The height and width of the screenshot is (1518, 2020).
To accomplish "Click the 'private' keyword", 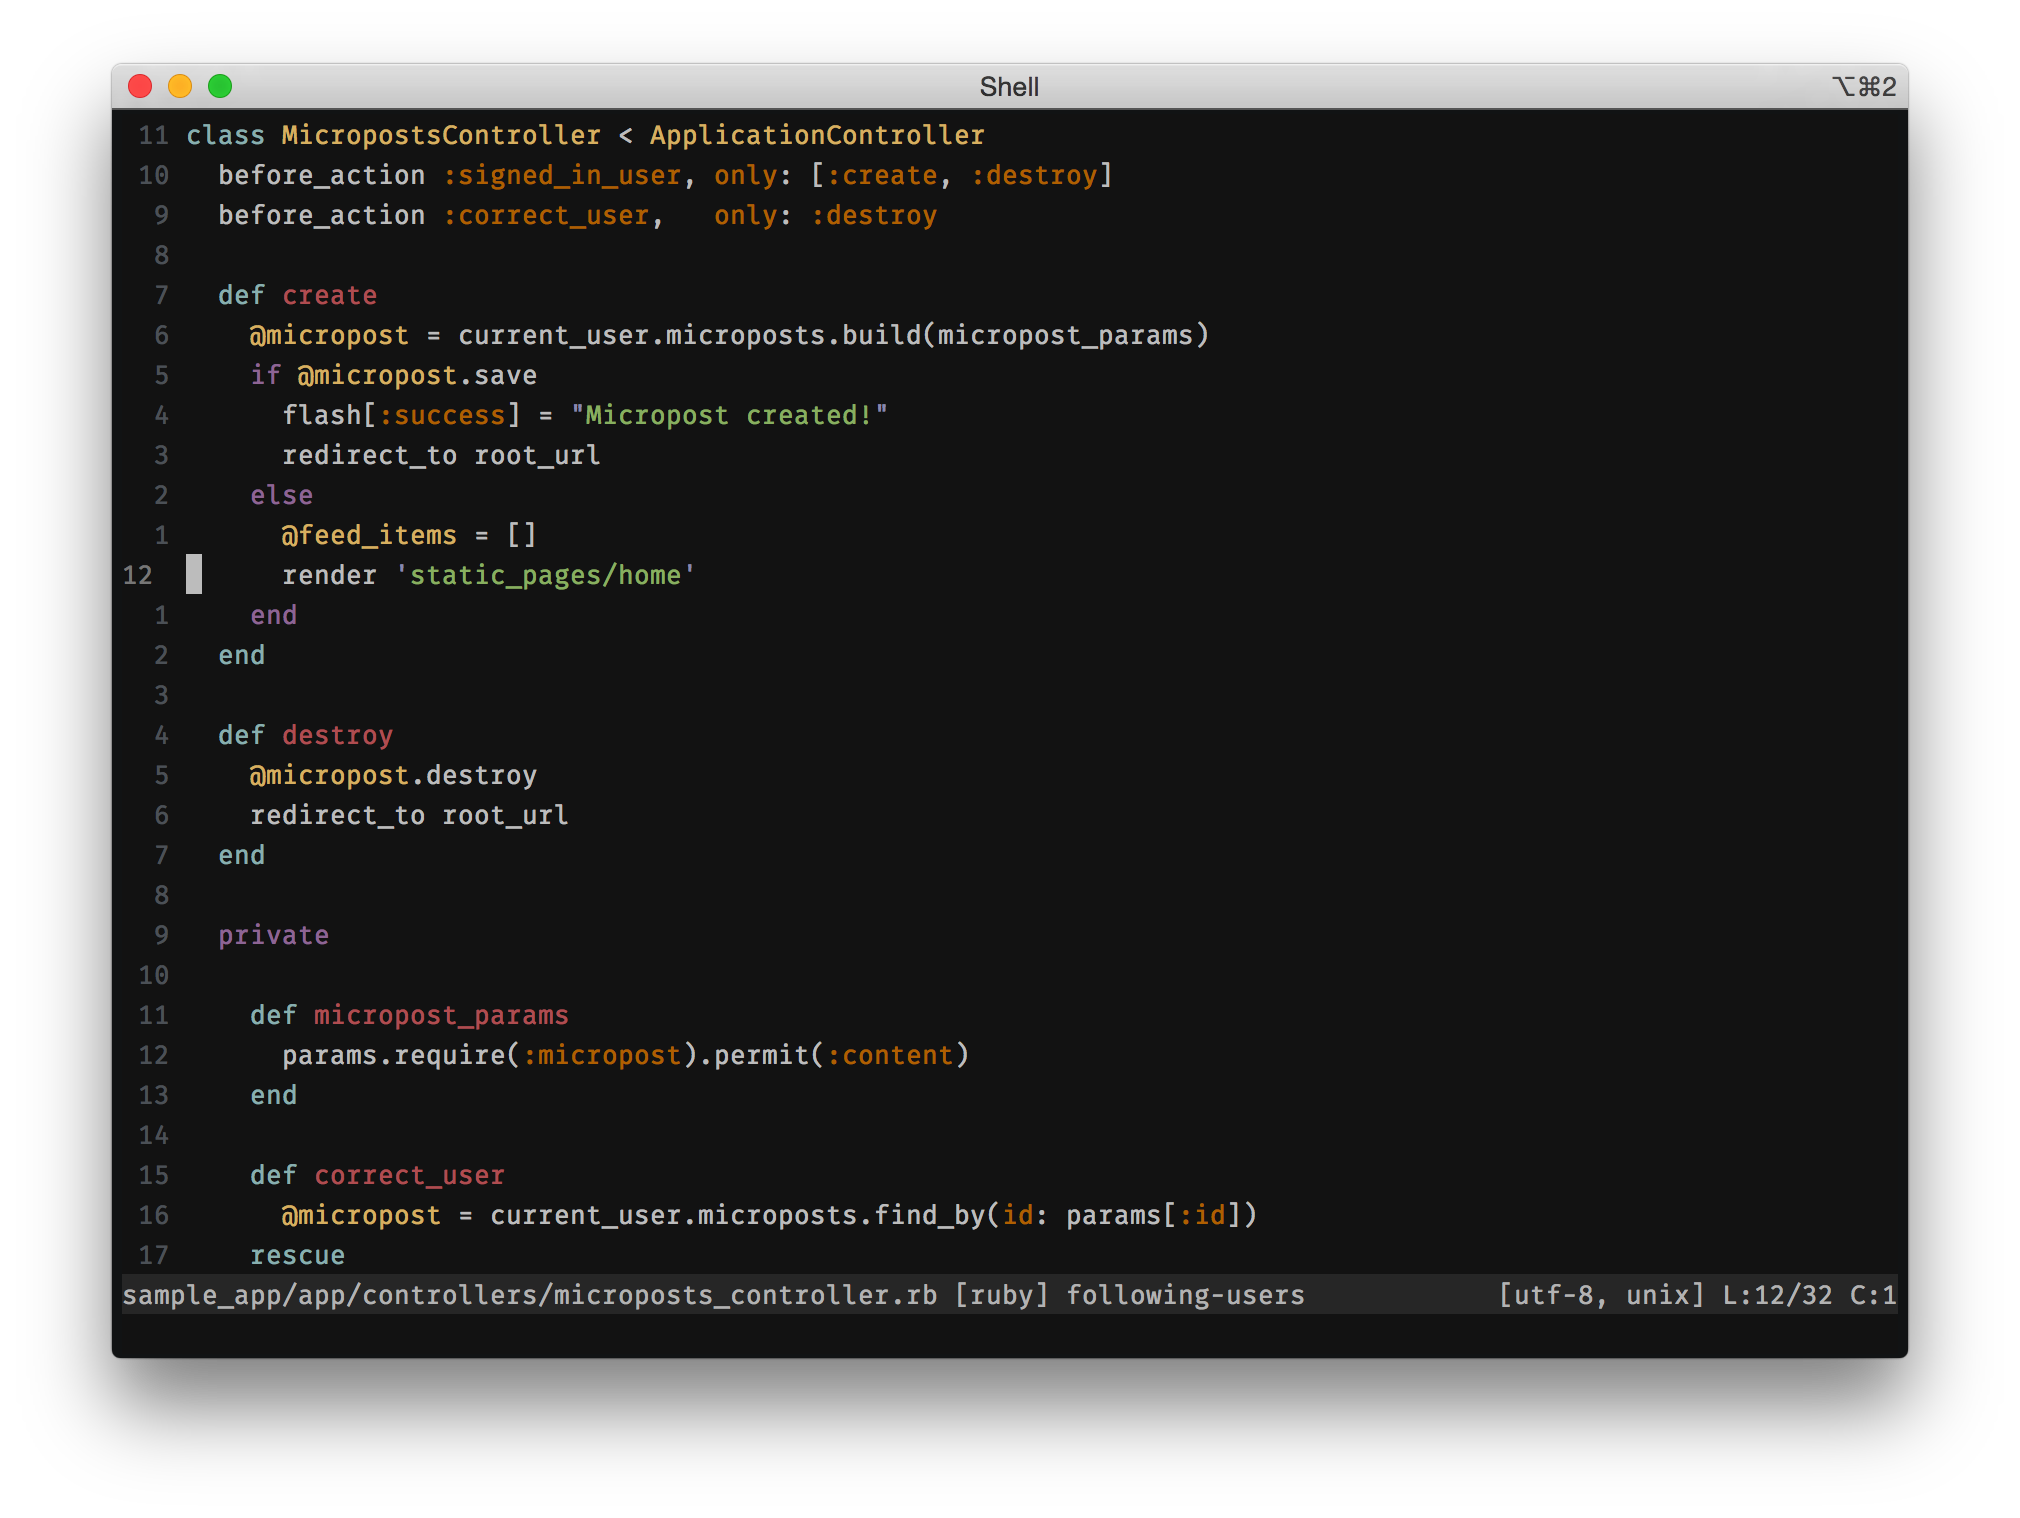I will (x=273, y=935).
